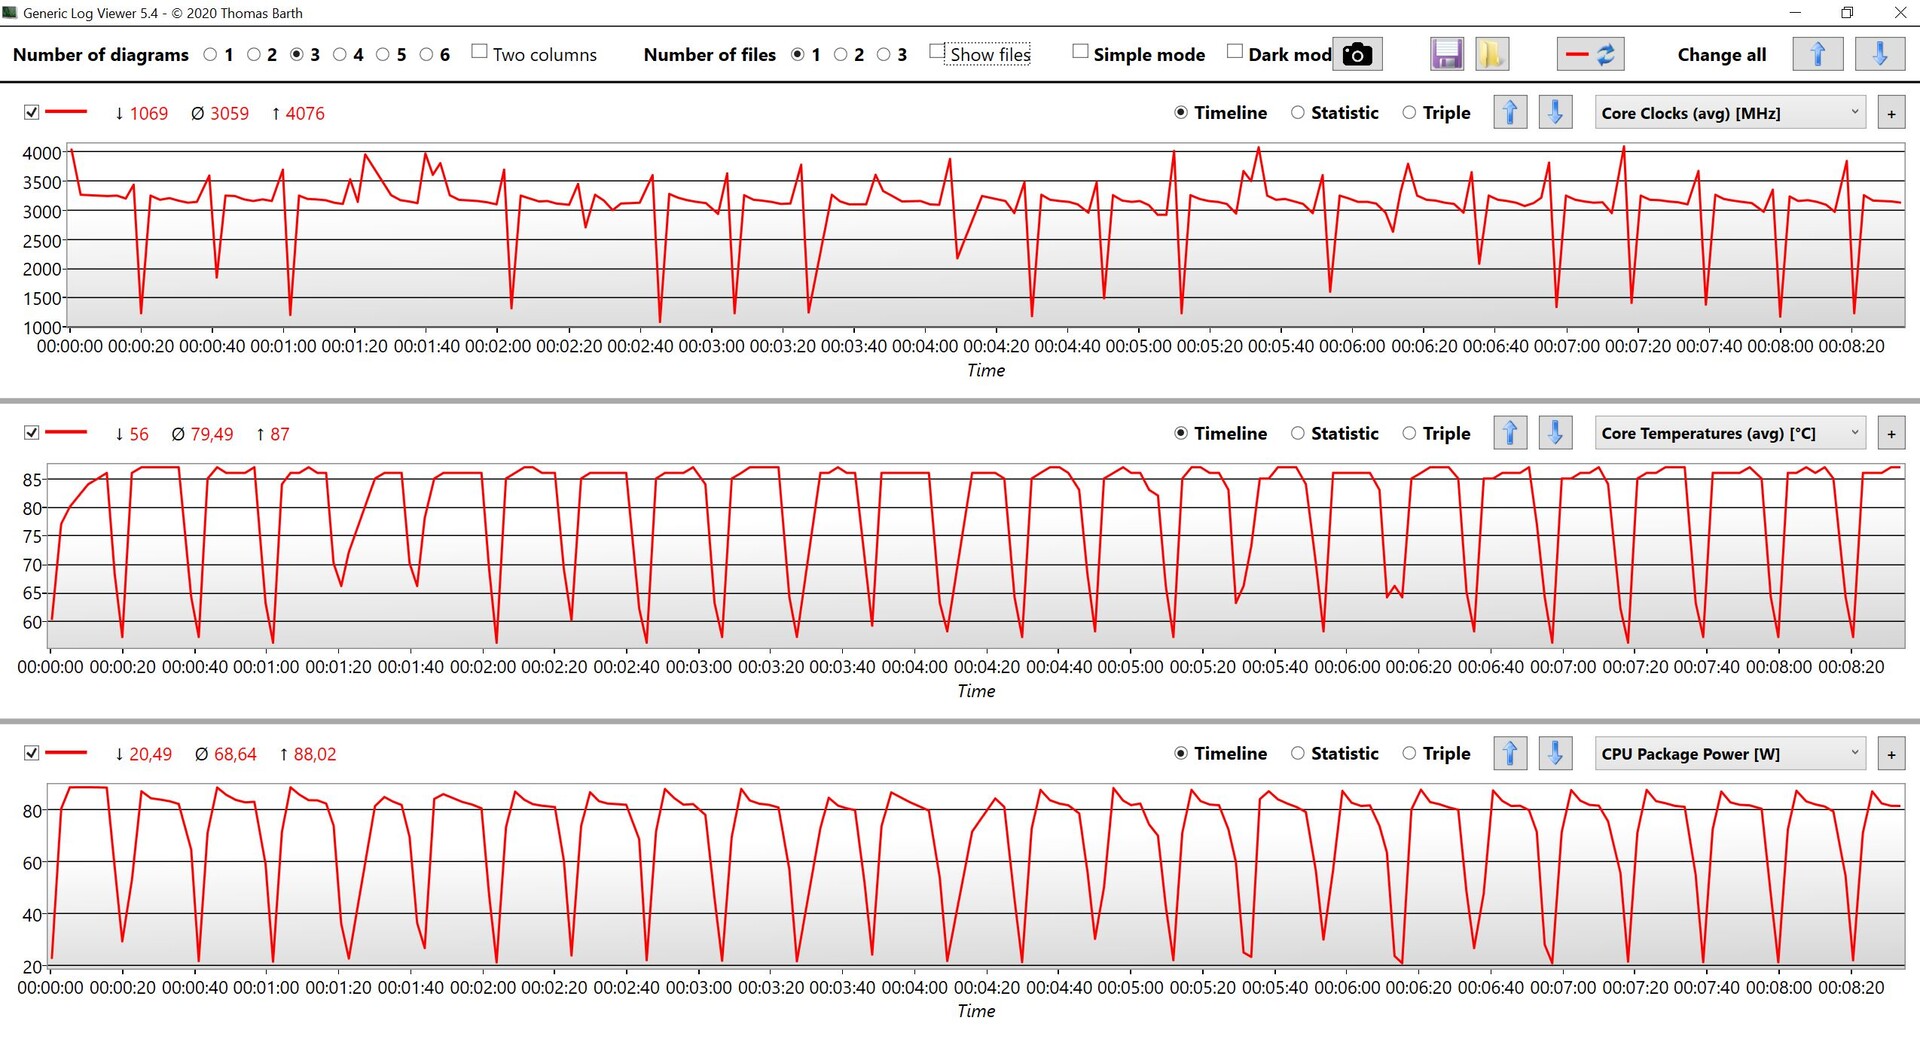This screenshot has height=1039, width=1920.
Task: Open the CPU Package Power [W] dropdown
Action: tap(1730, 754)
